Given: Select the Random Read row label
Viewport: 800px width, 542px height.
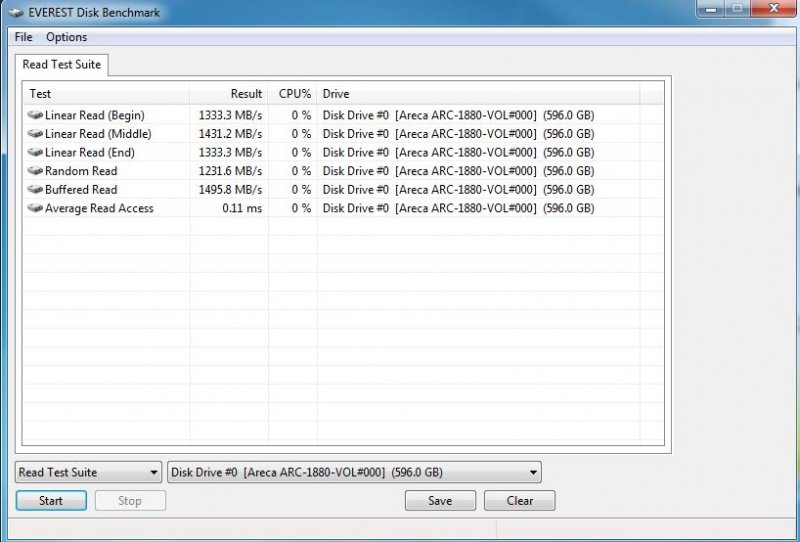Looking at the screenshot, I should point(81,171).
